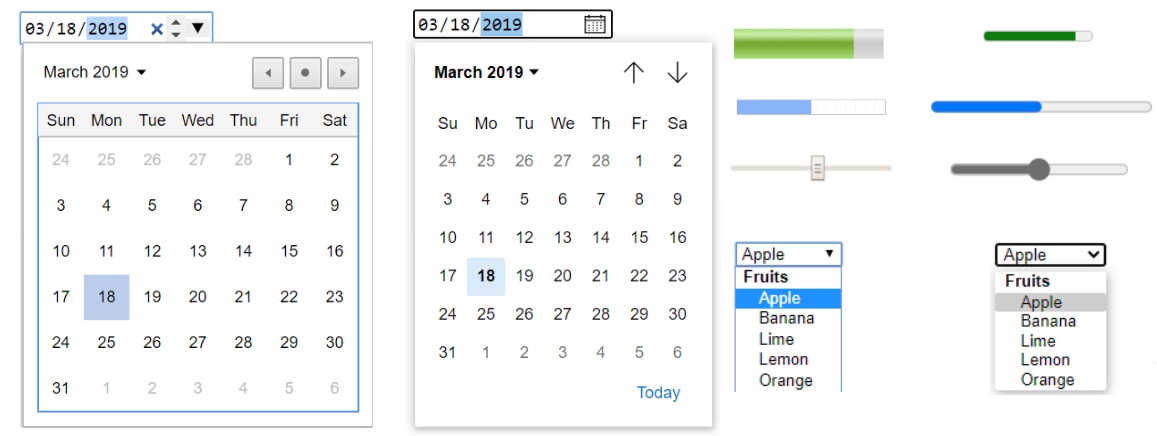Click the date spinner arrows in left input
The height and width of the screenshot is (436, 1157).
176,28
